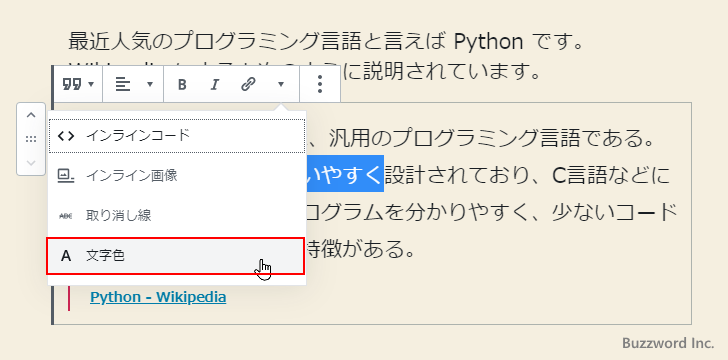Toggle bold formatting
728x360 pixels.
click(182, 85)
